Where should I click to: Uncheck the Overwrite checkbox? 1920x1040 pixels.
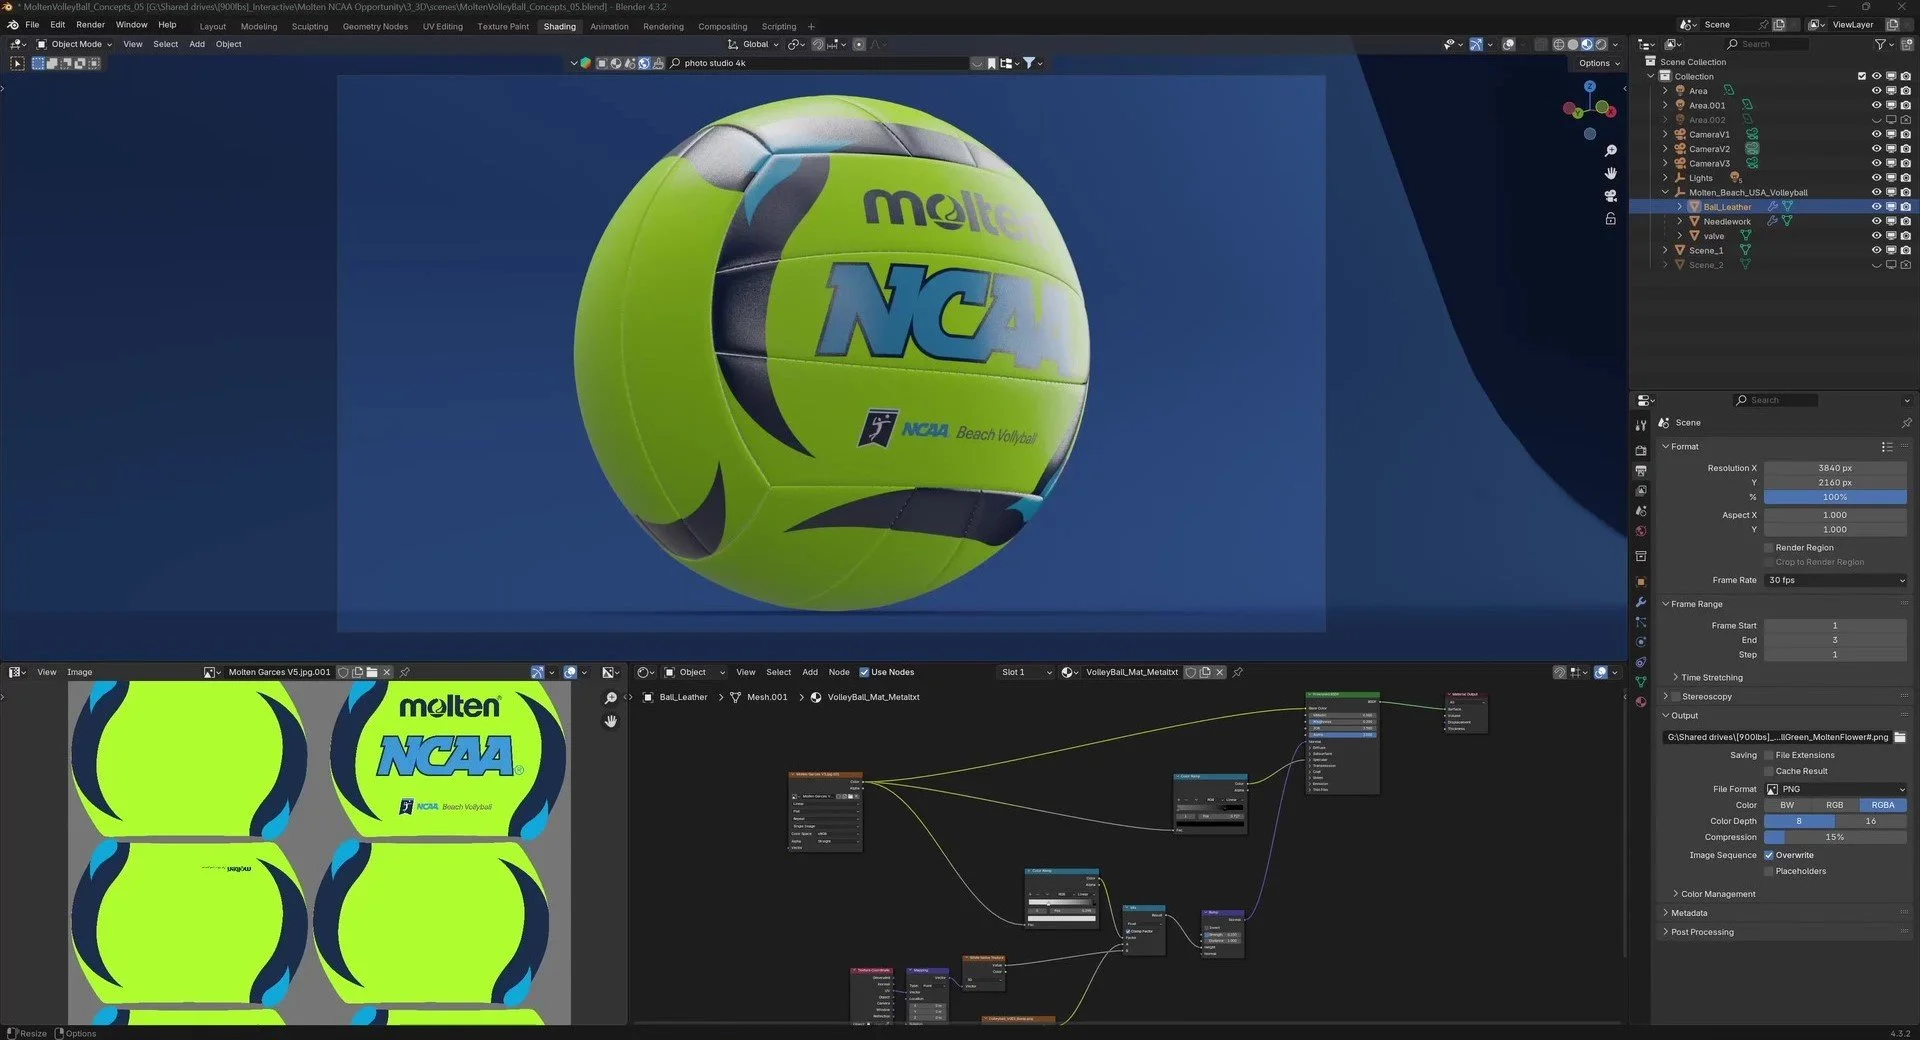tap(1768, 855)
